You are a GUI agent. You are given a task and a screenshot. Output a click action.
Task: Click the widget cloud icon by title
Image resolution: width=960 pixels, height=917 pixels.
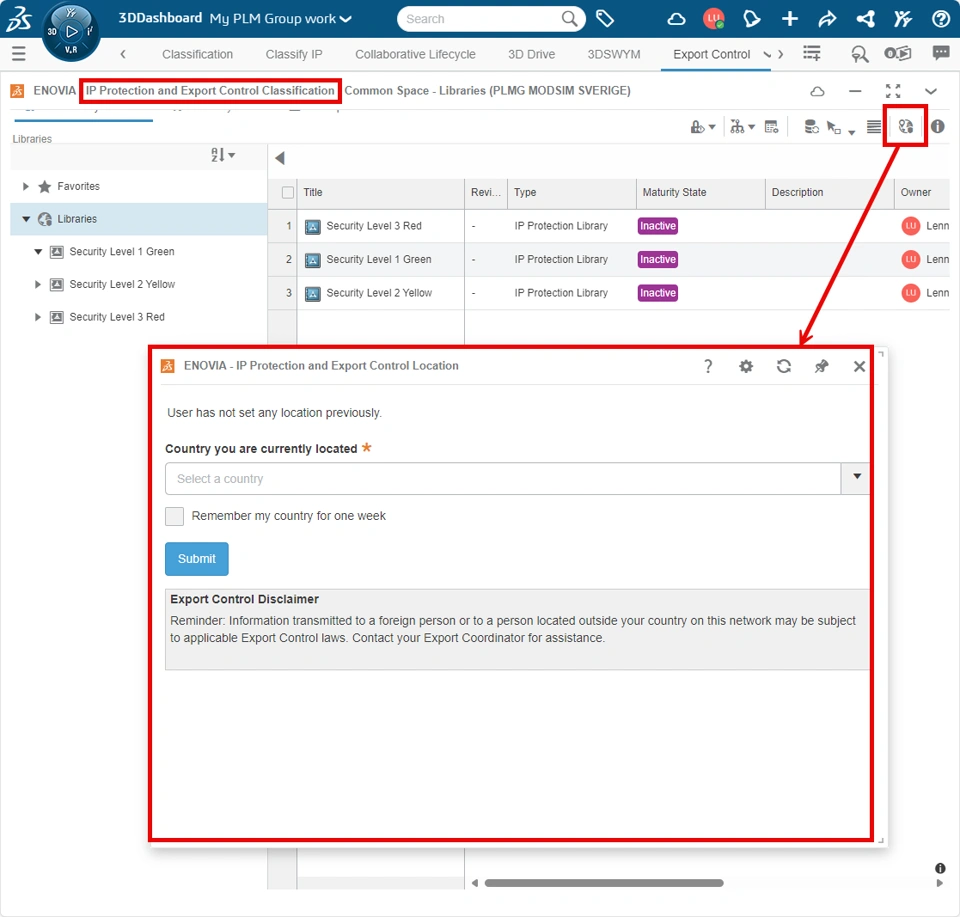click(x=817, y=91)
